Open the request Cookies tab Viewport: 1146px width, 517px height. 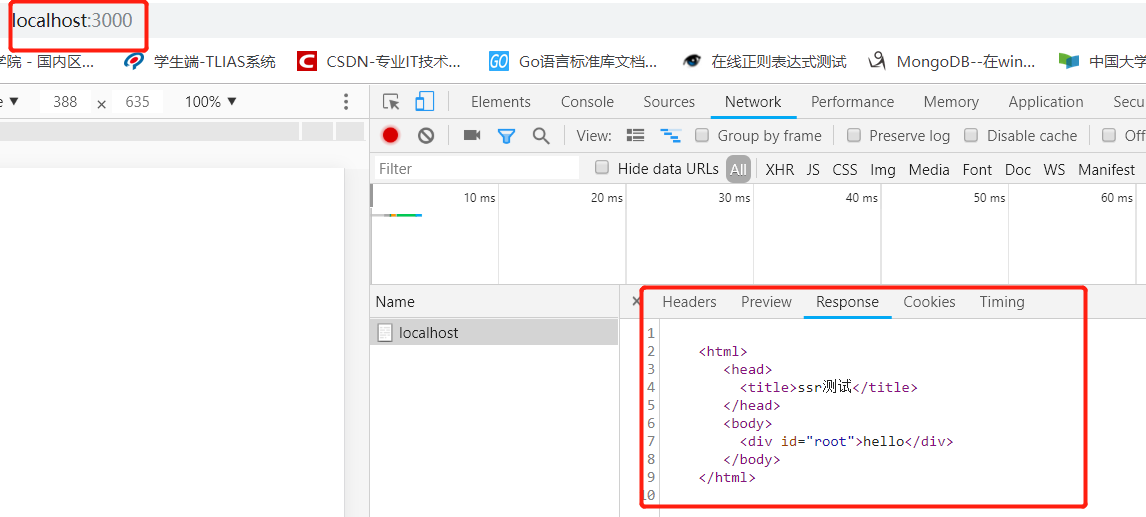(x=929, y=301)
